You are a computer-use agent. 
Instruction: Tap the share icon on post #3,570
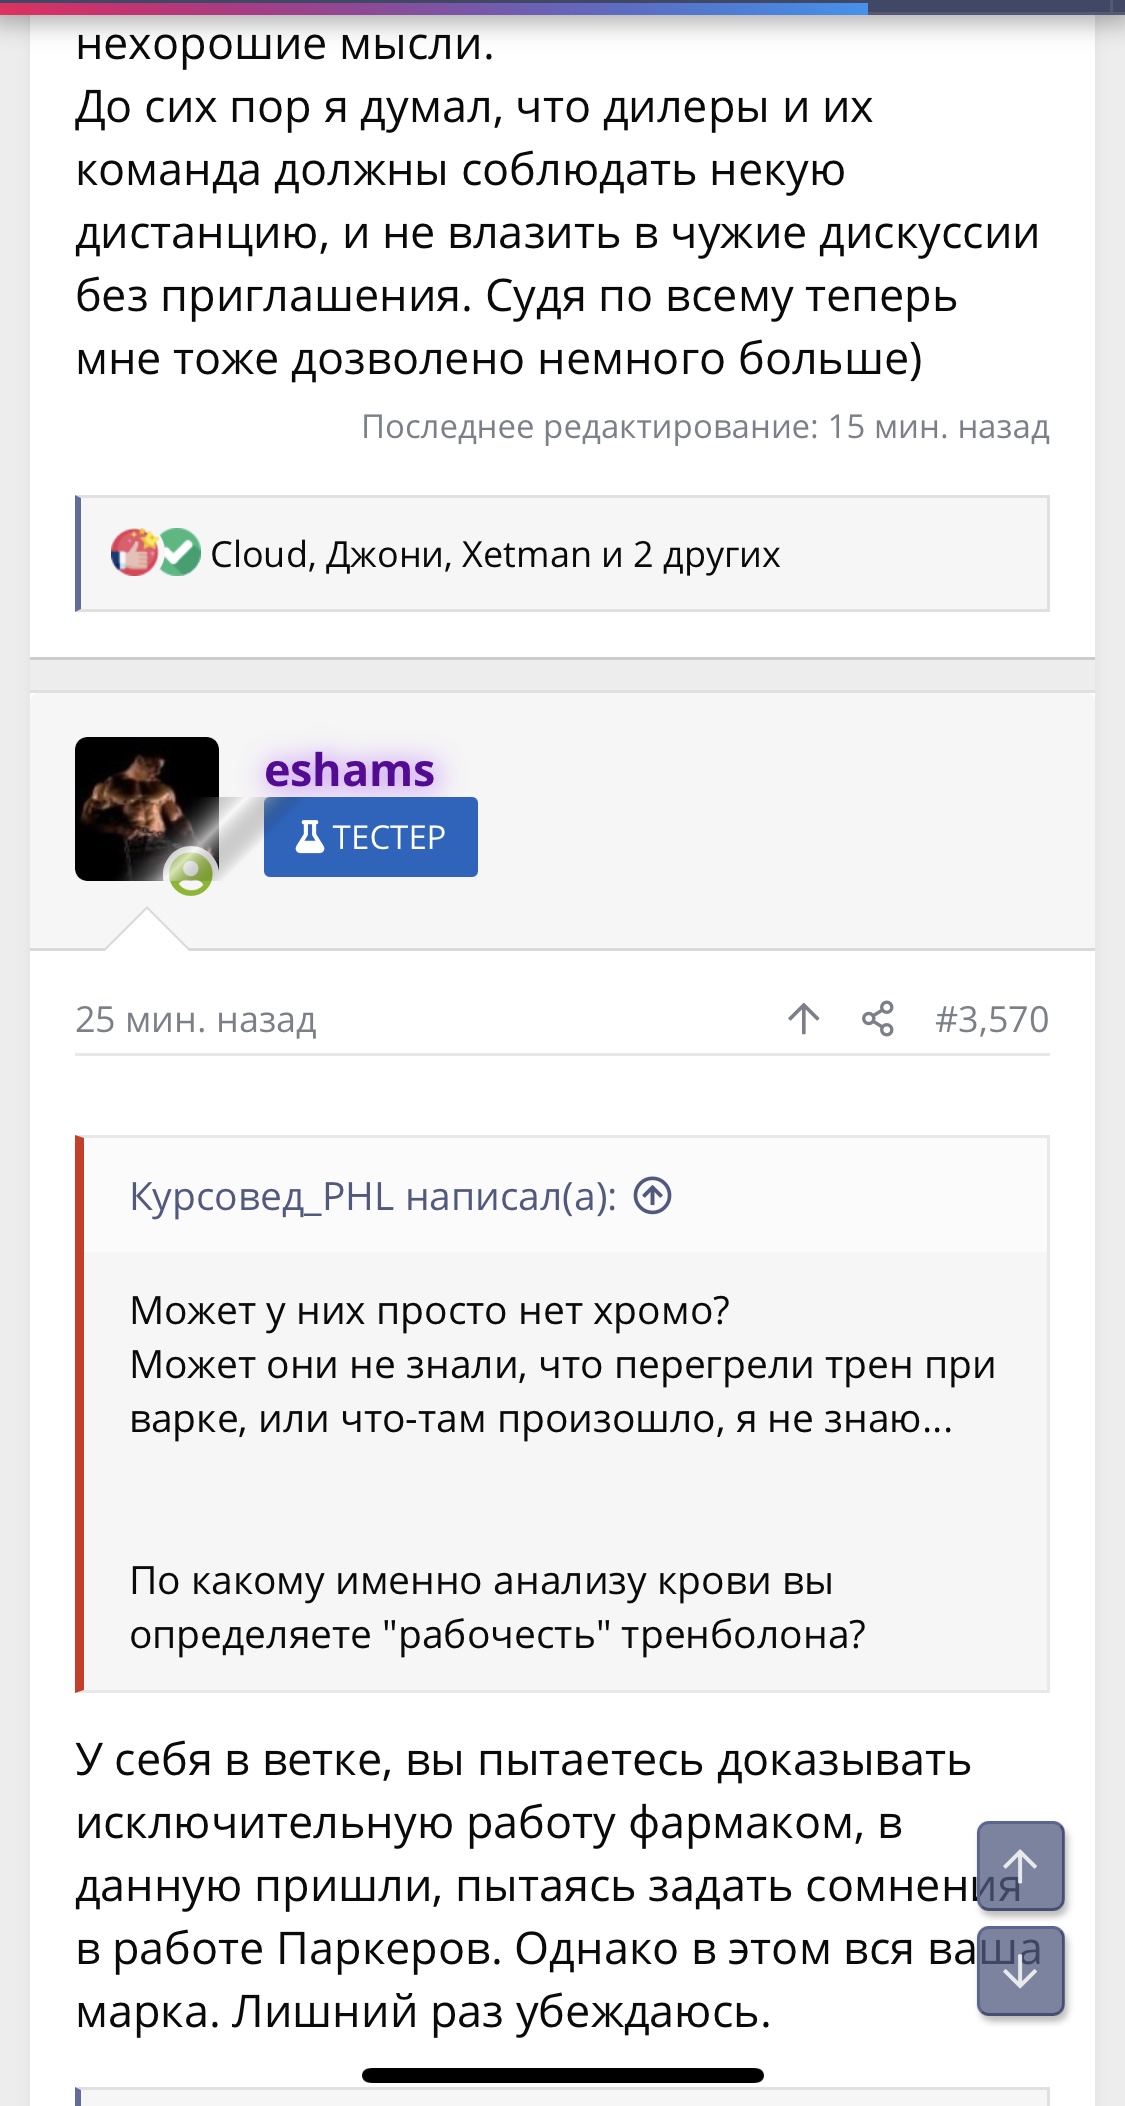(x=878, y=1019)
